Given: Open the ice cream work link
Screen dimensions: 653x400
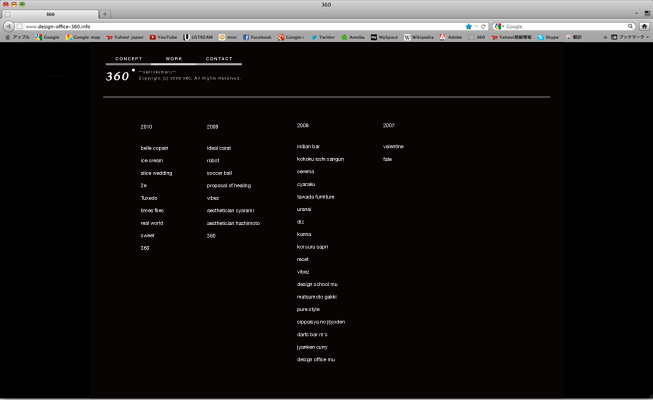Looking at the screenshot, I should [152, 160].
